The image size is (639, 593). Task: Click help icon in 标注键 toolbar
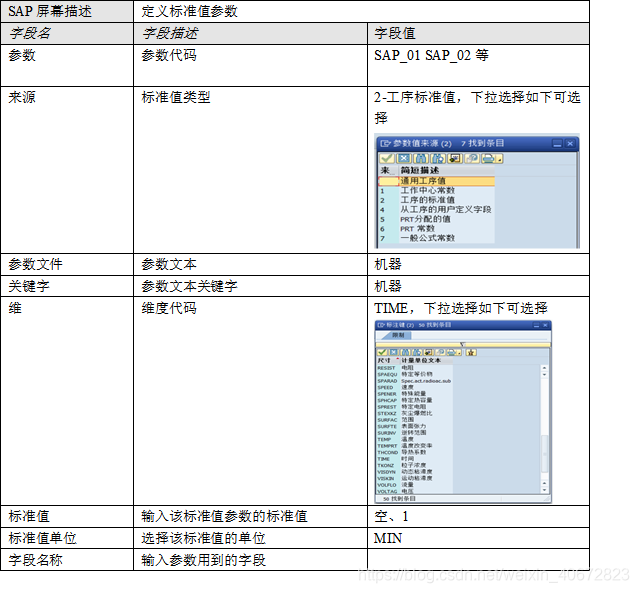(x=440, y=353)
